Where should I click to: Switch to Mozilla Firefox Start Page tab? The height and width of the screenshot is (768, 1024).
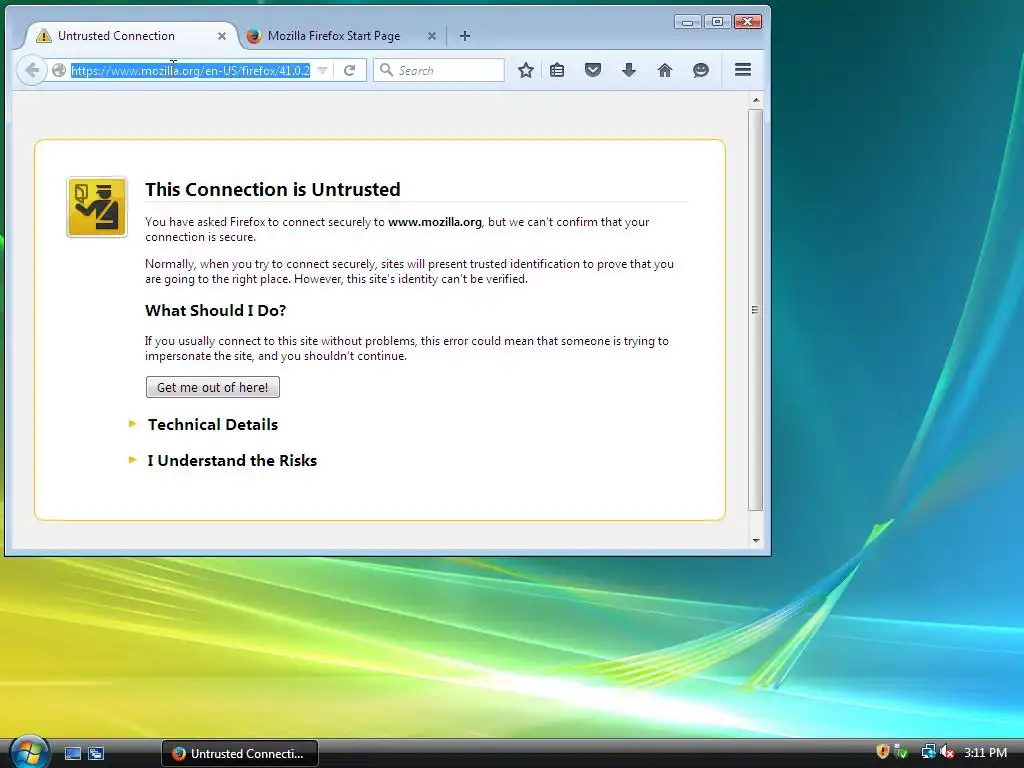click(x=340, y=36)
